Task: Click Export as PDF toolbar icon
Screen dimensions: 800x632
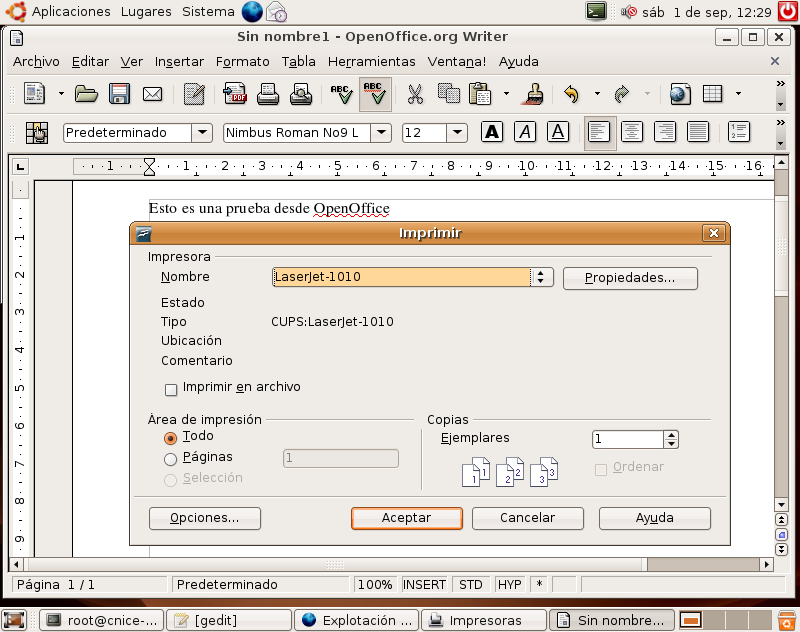Action: (x=235, y=95)
